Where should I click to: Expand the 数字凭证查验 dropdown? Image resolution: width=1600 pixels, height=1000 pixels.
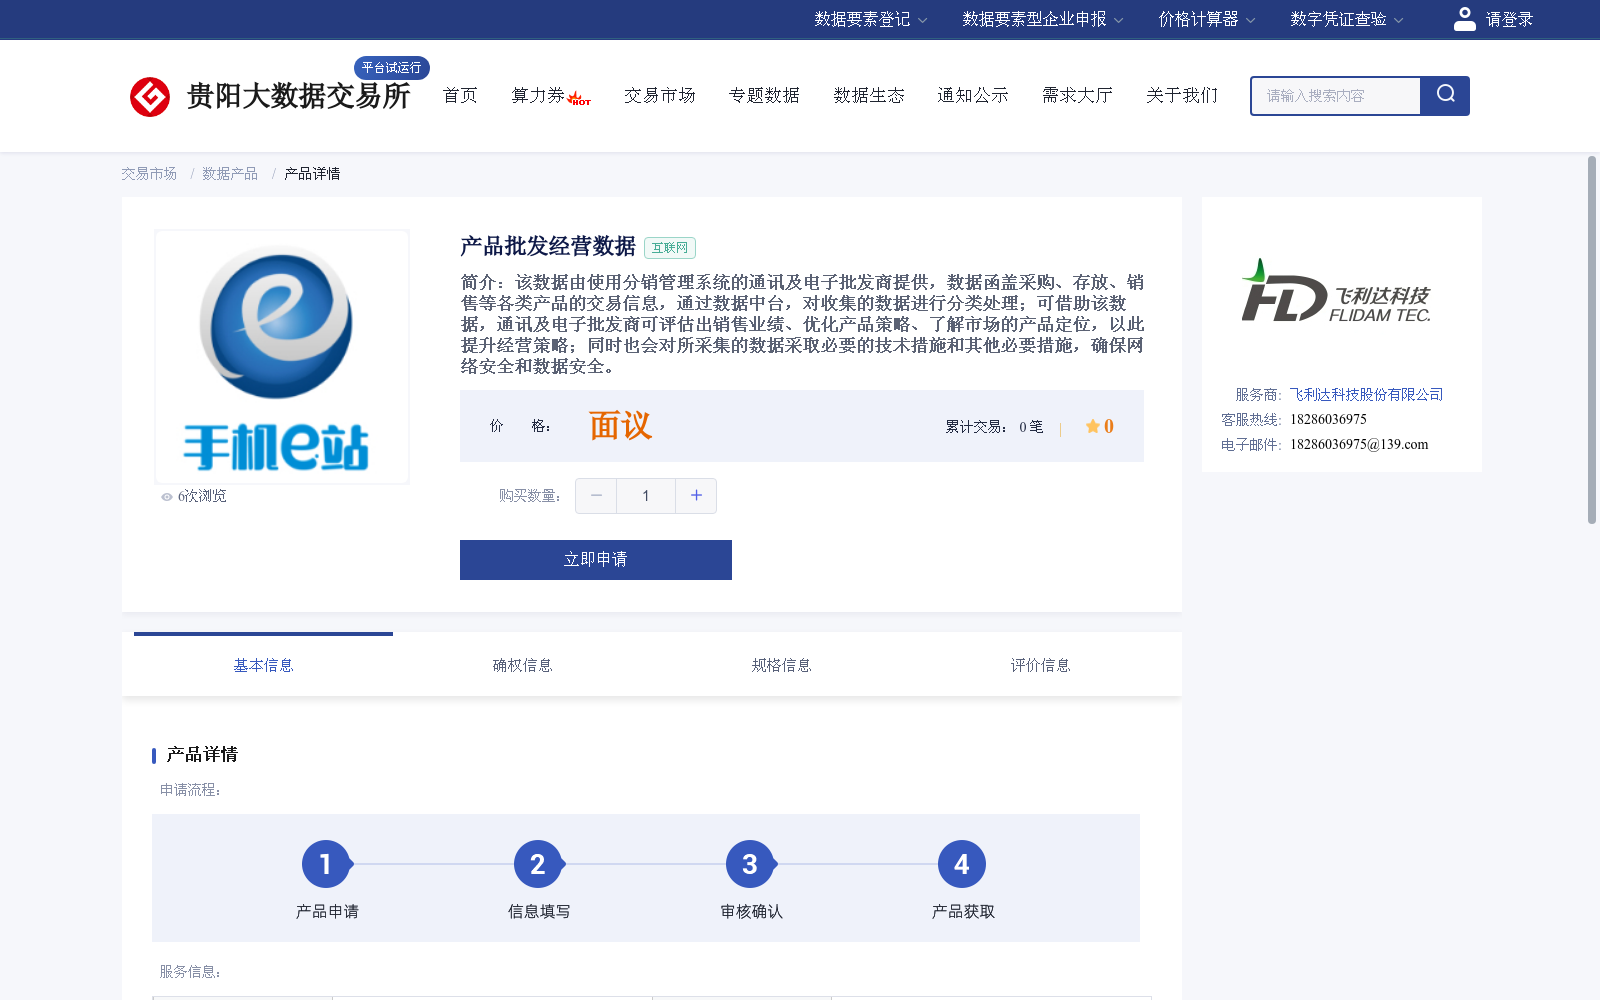tap(1347, 19)
